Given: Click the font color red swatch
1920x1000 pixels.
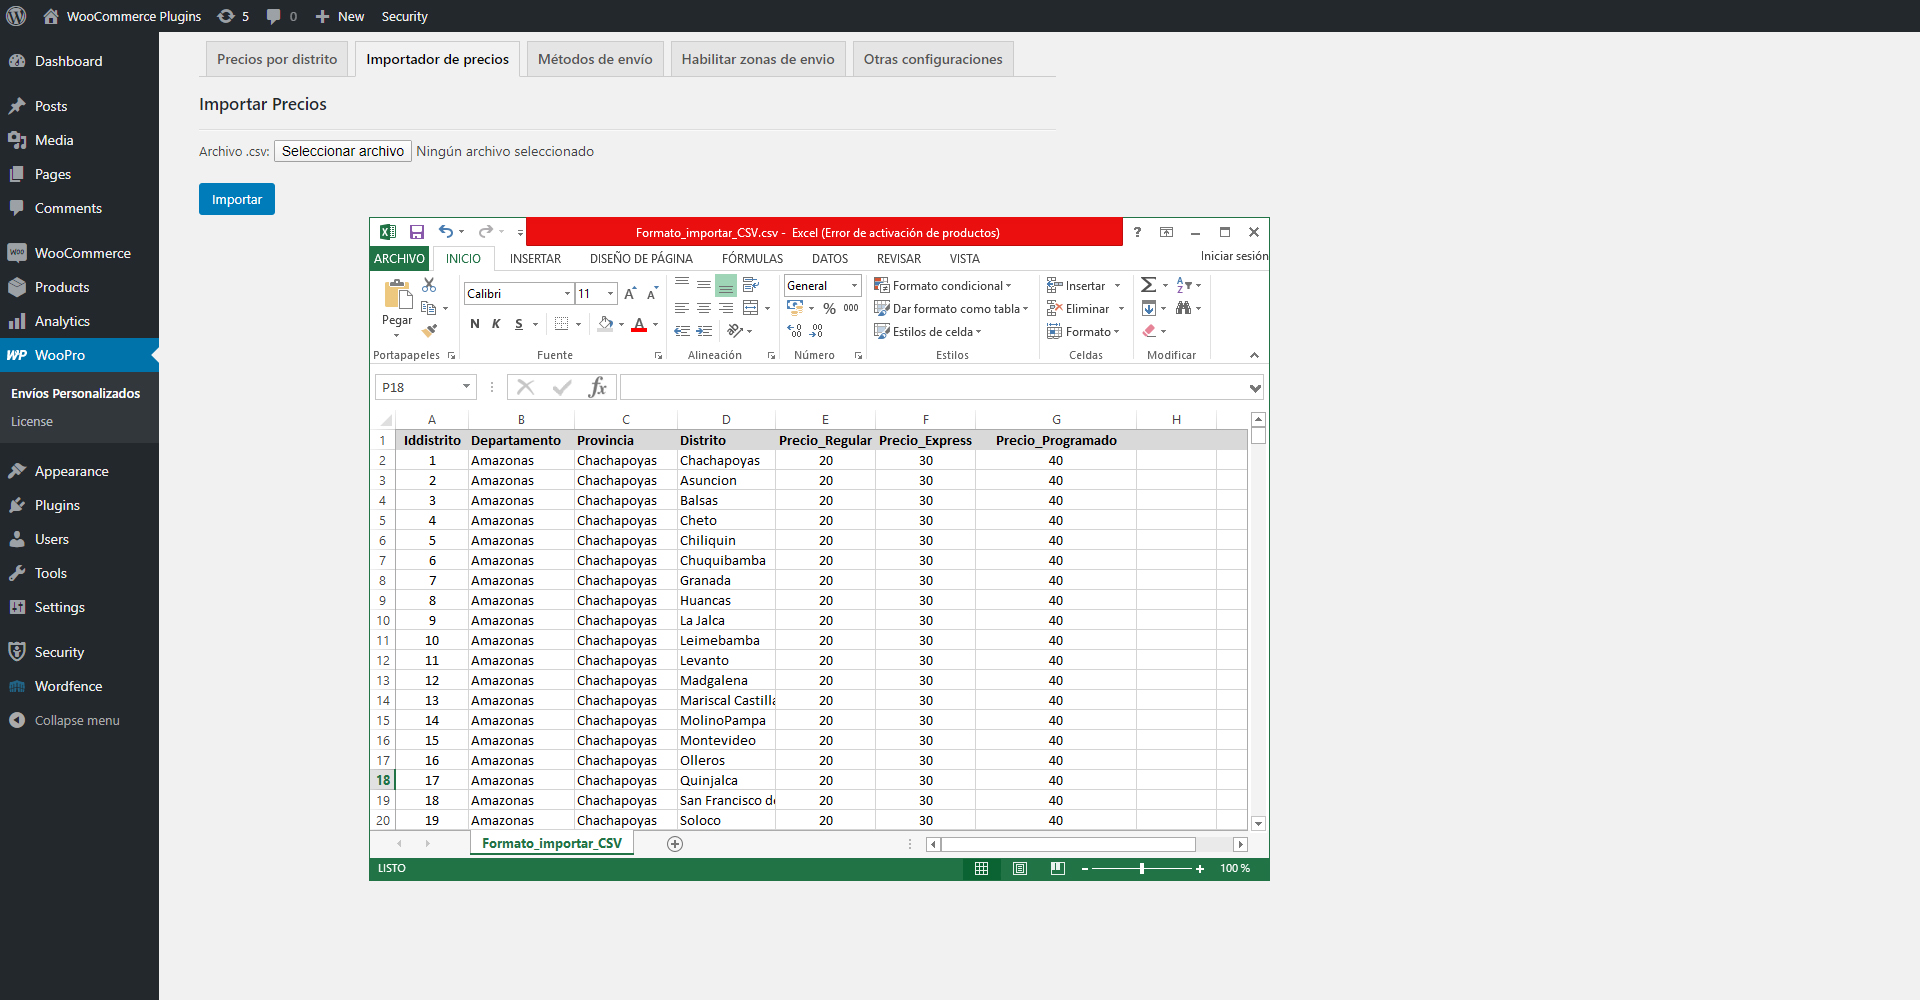Looking at the screenshot, I should pyautogui.click(x=639, y=324).
